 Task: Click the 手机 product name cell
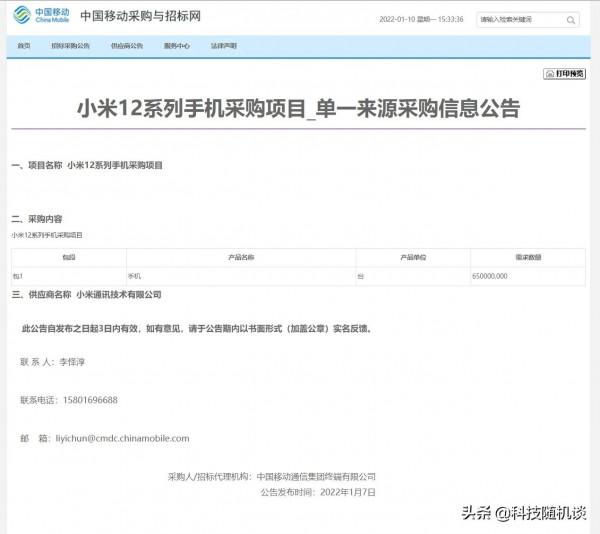click(x=241, y=276)
